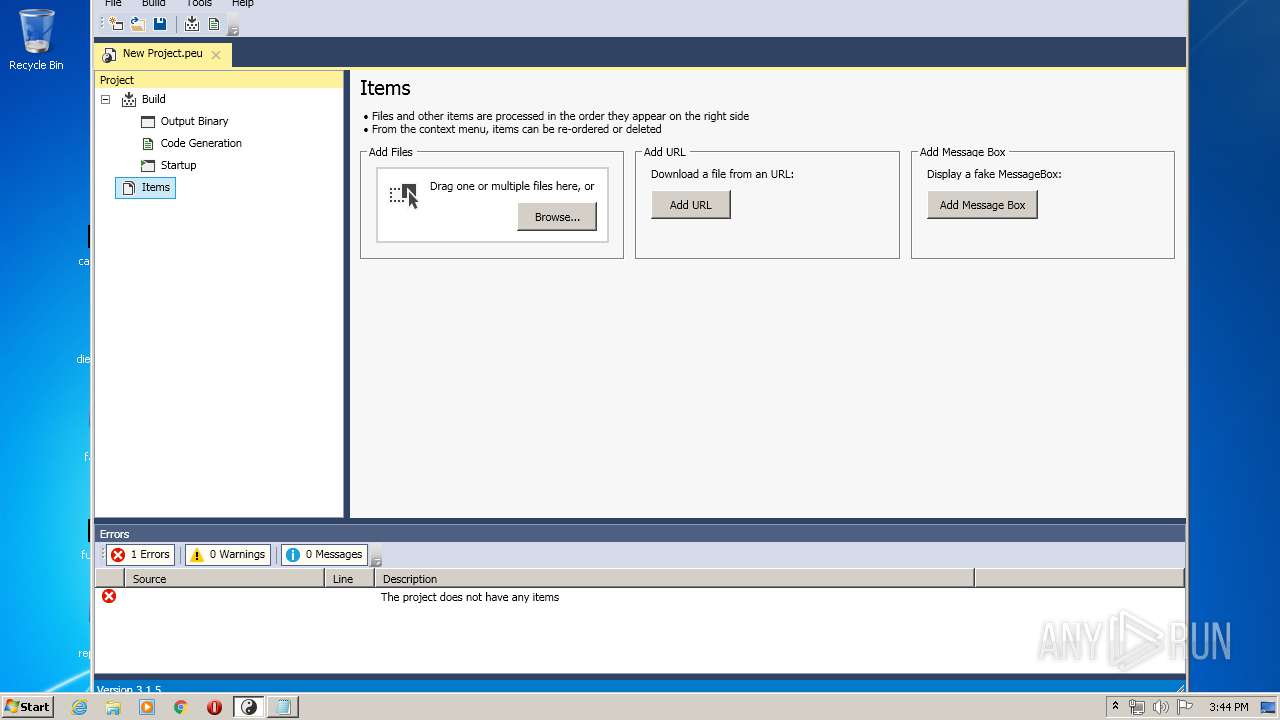
Task: Click the Version 3.1.5 status text
Action: click(129, 690)
